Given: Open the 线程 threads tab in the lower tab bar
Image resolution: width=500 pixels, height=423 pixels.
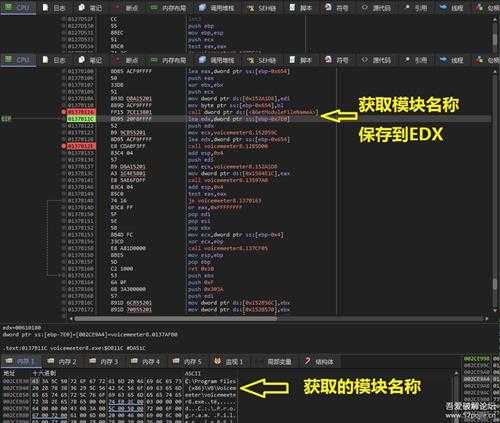Looking at the screenshot, I should [x=452, y=60].
